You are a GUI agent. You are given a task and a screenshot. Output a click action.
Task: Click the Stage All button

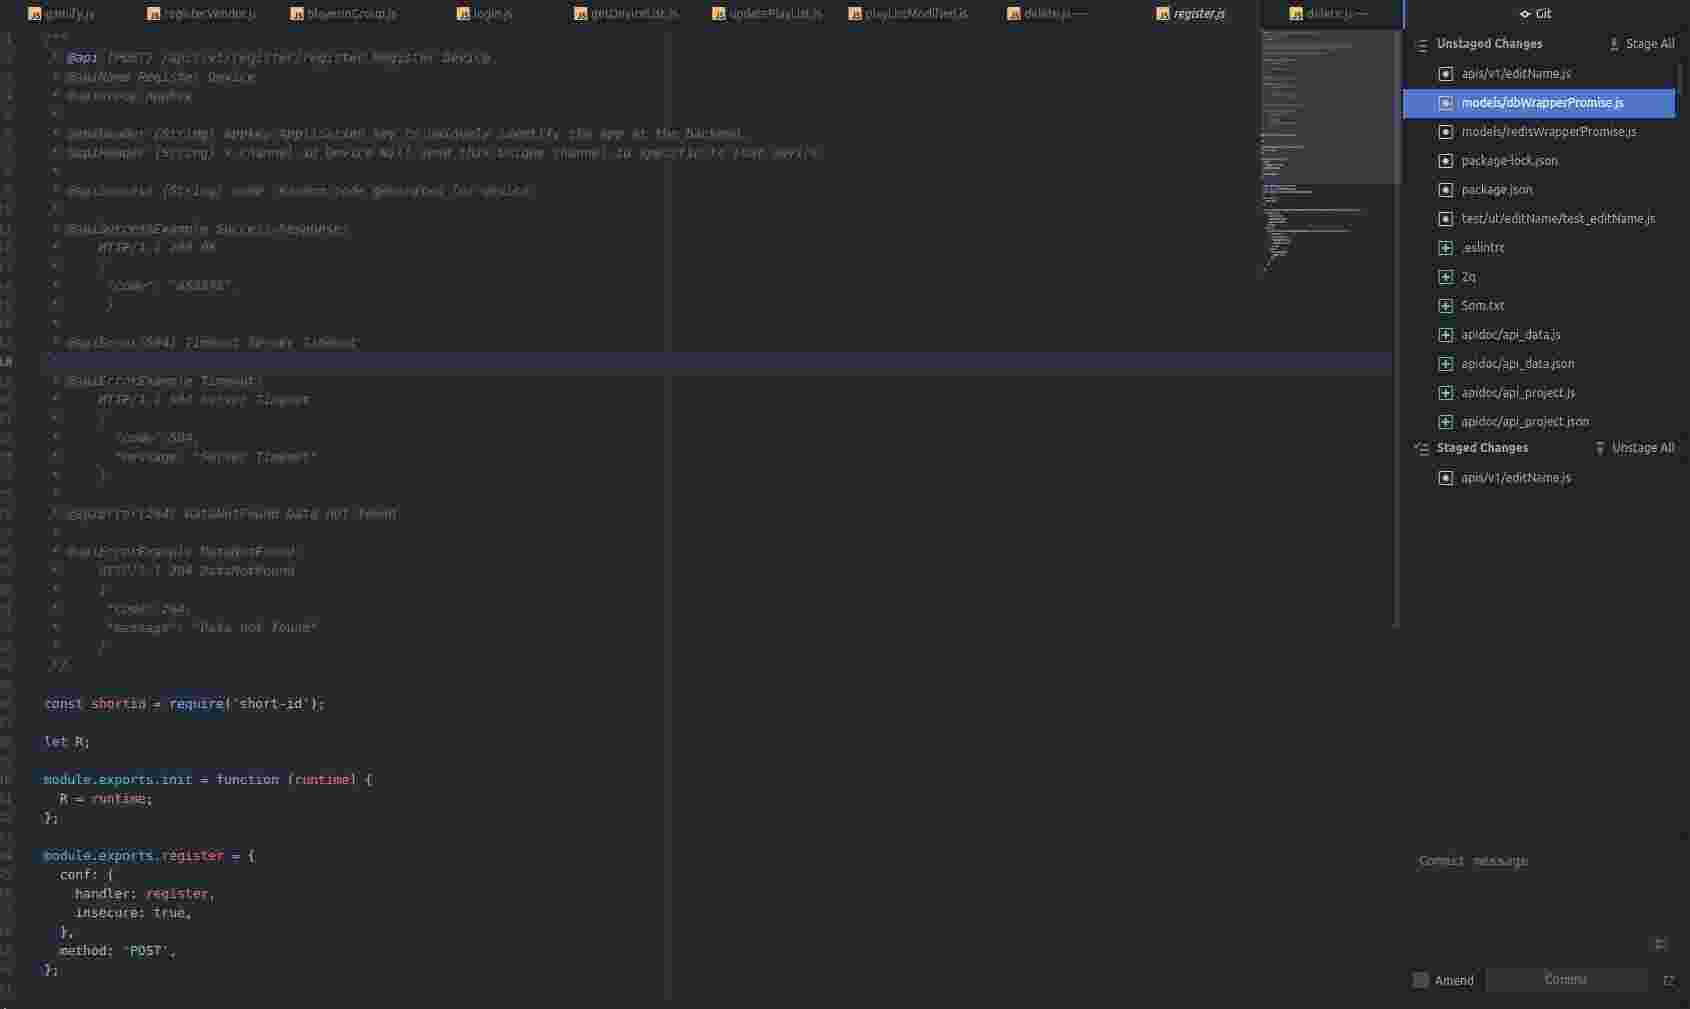click(x=1641, y=44)
